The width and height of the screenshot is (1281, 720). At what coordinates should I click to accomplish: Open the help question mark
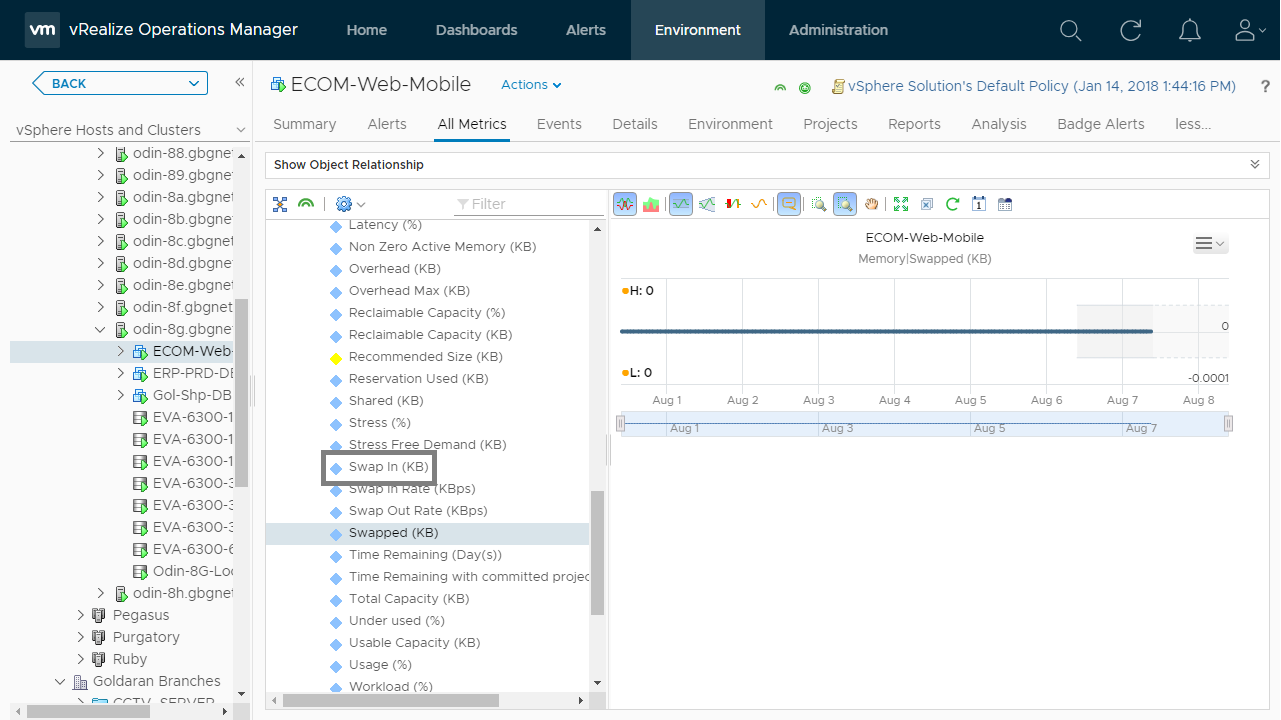click(1265, 87)
